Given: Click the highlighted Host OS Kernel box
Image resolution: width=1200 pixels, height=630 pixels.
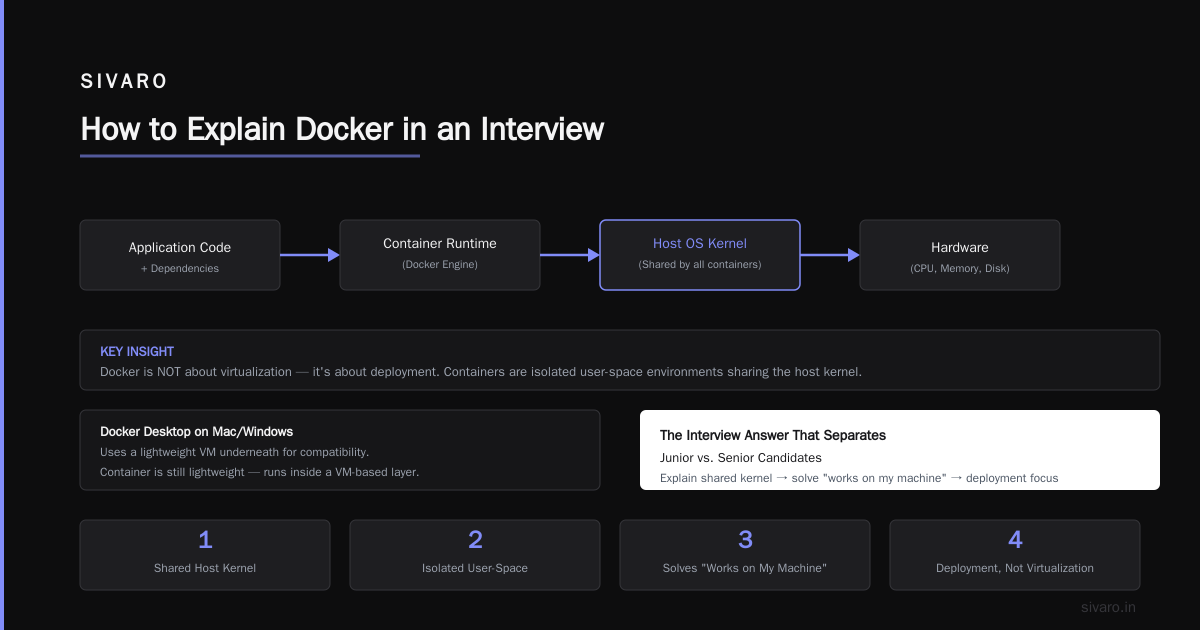Looking at the screenshot, I should point(700,255).
